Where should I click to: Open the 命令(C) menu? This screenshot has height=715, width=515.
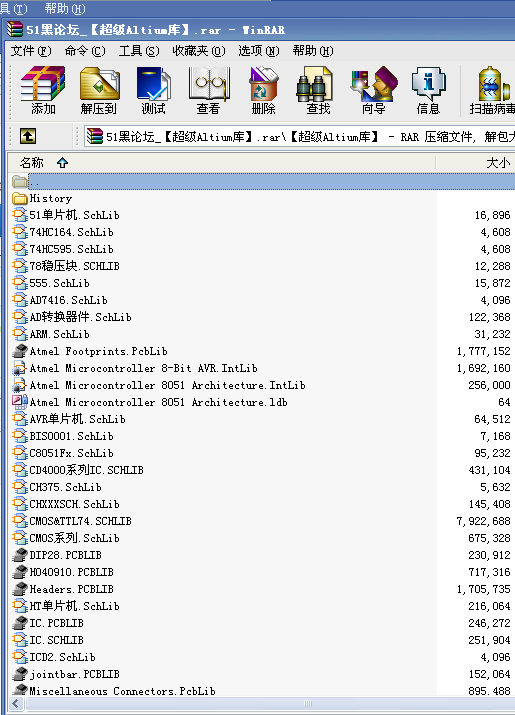point(85,51)
